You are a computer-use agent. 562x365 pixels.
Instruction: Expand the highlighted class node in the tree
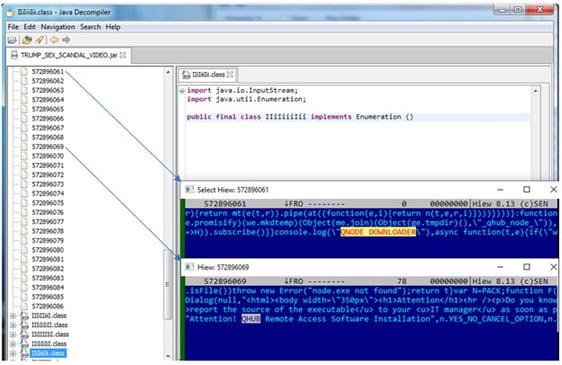click(13, 353)
